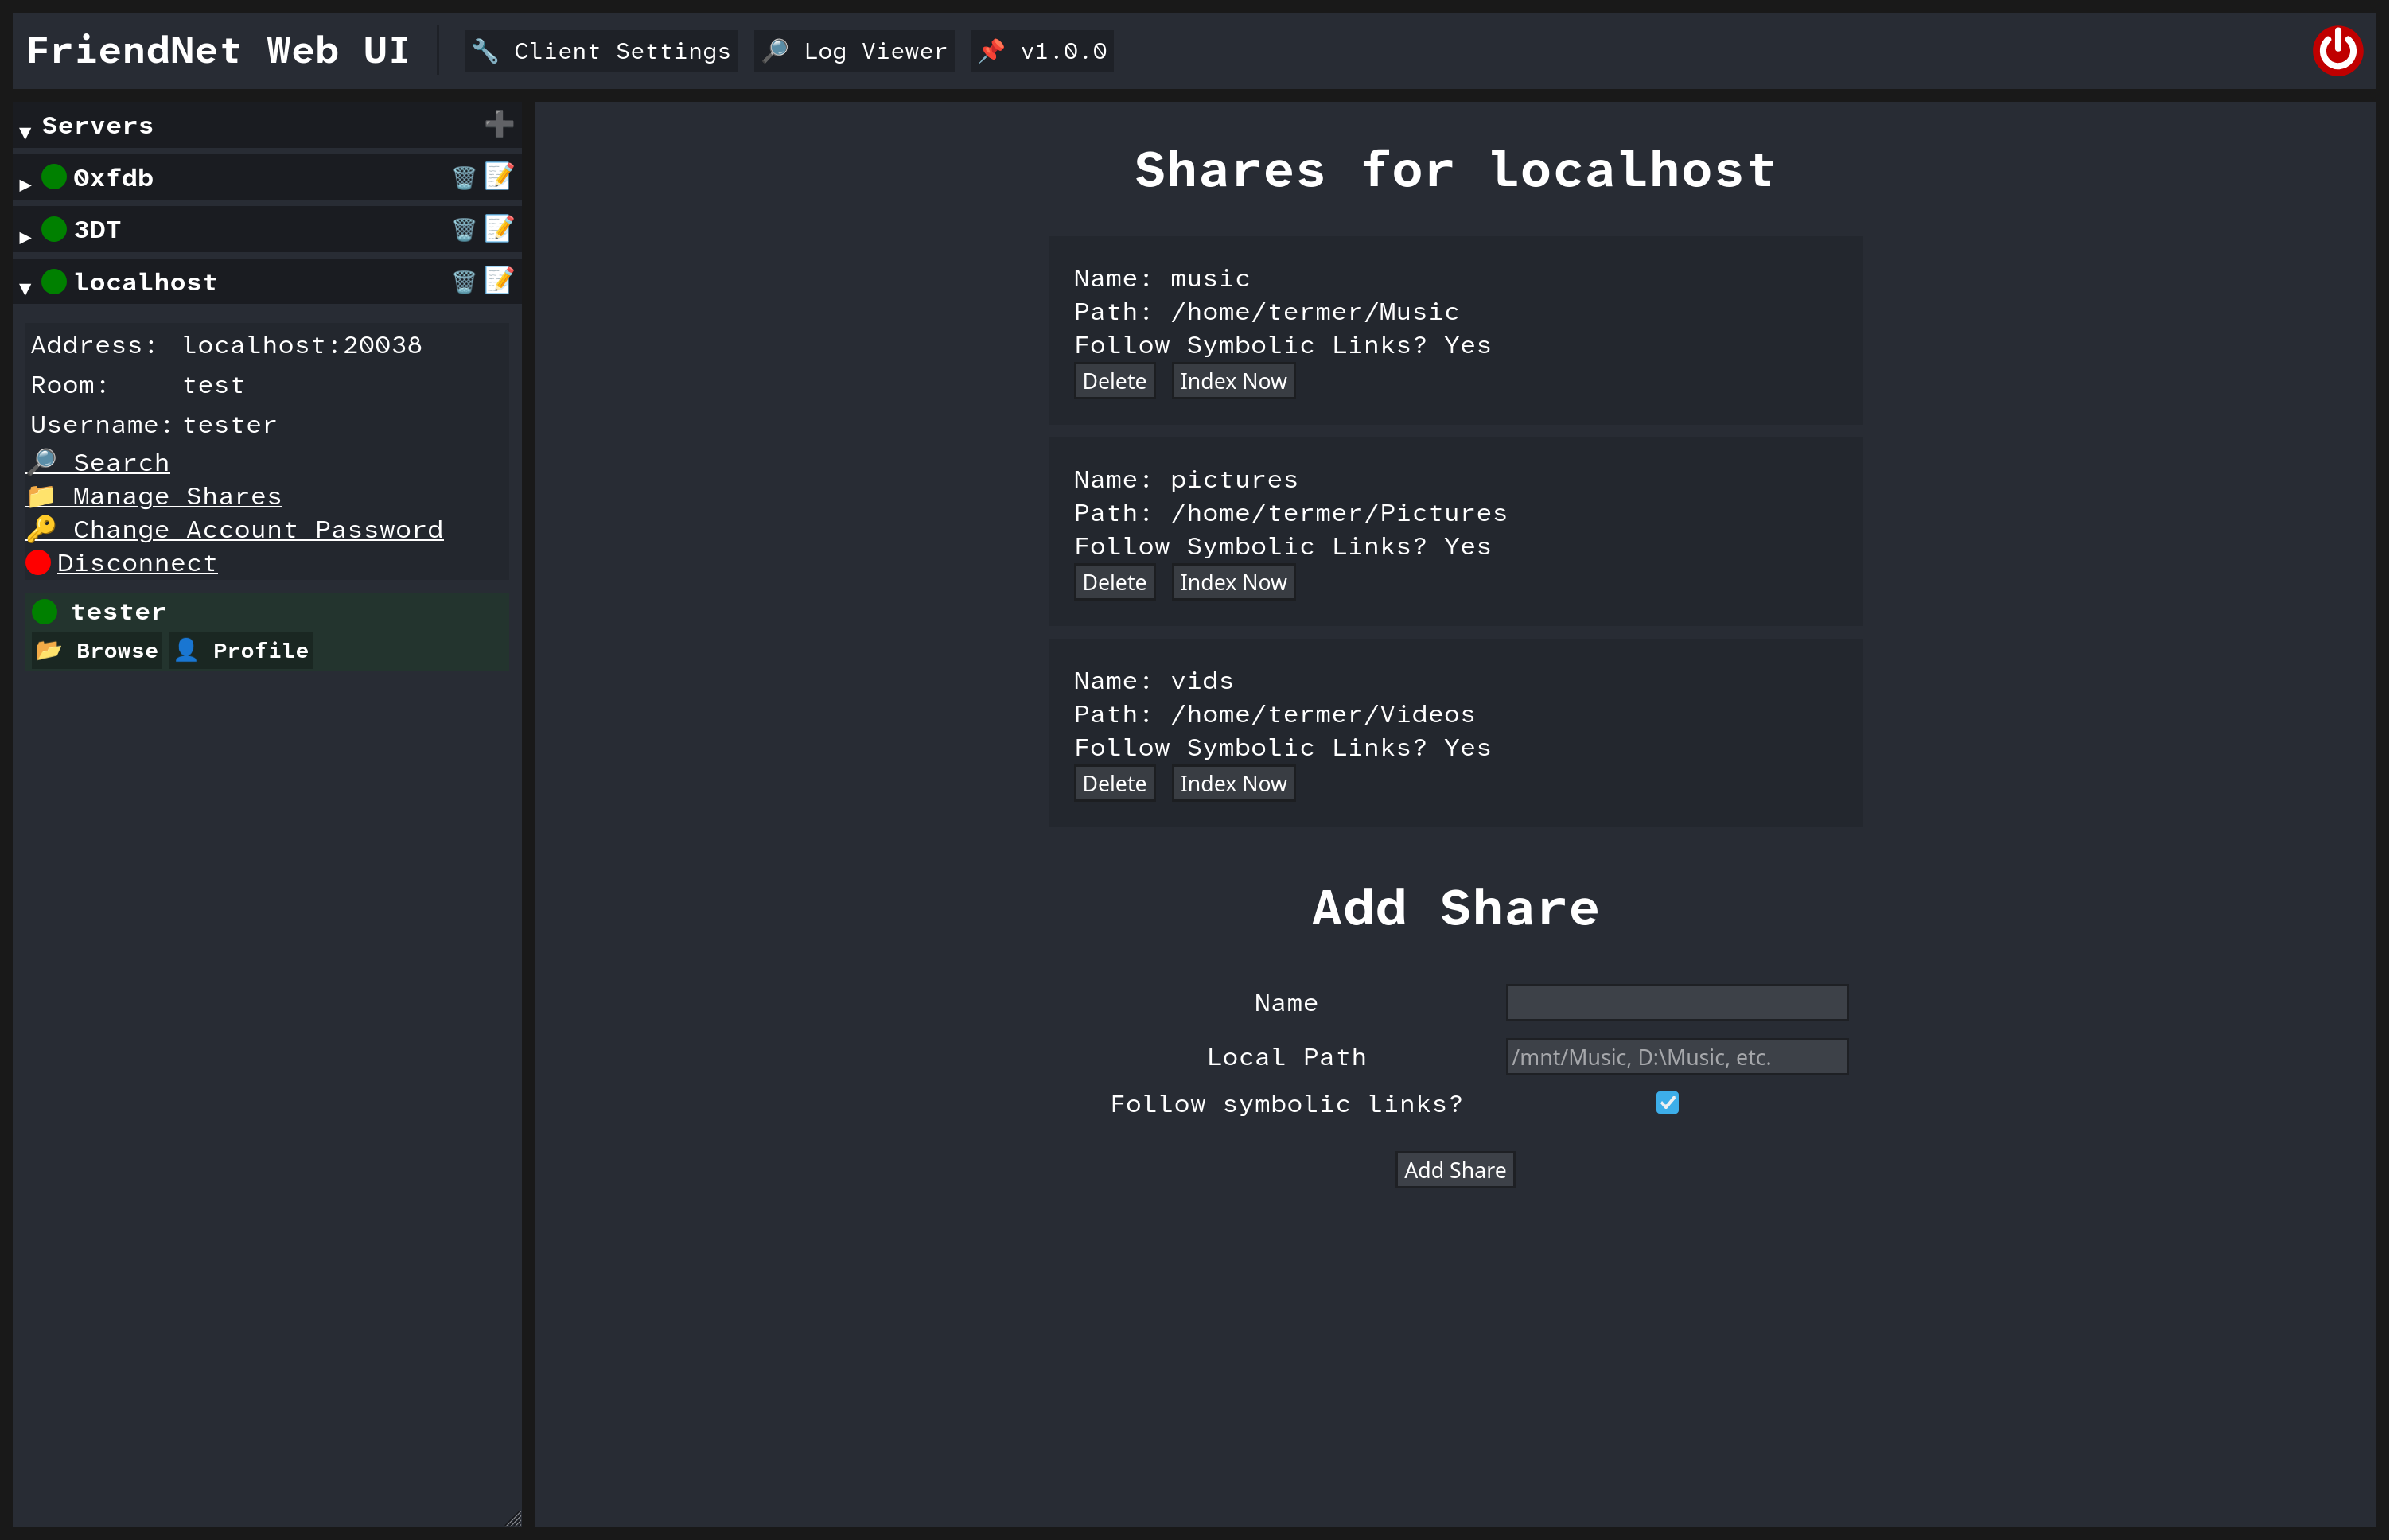Delete the localhost server via trash icon
This screenshot has height=1540, width=2390.
(463, 281)
